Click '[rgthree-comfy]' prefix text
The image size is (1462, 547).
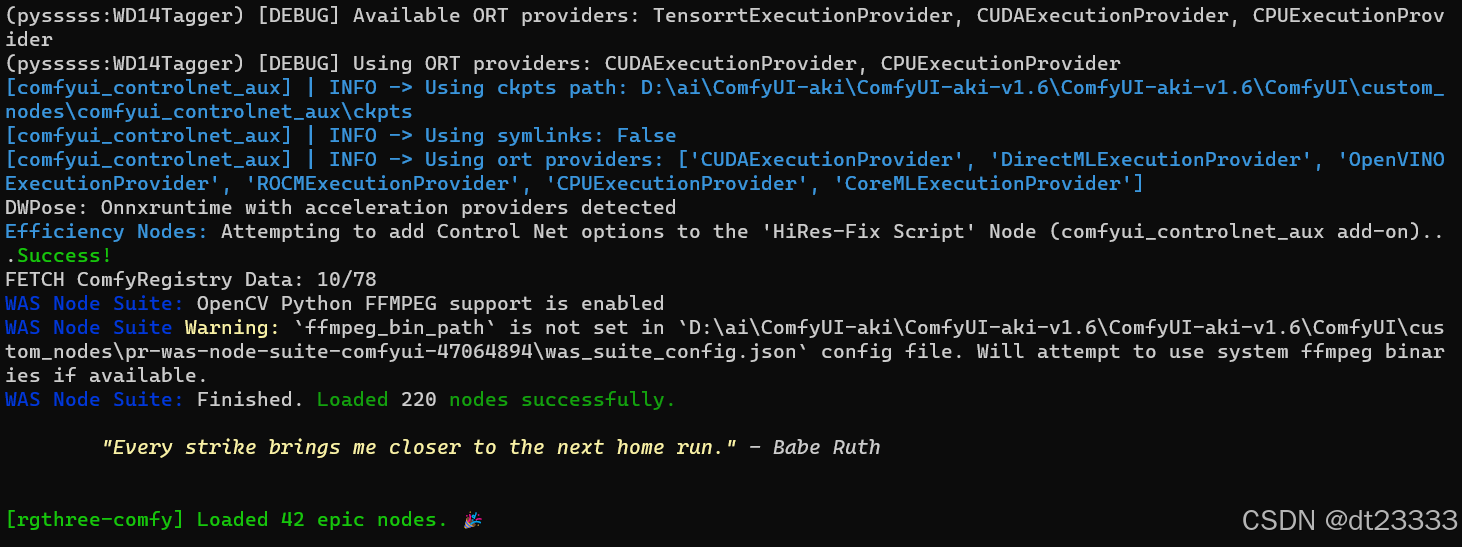(x=95, y=520)
